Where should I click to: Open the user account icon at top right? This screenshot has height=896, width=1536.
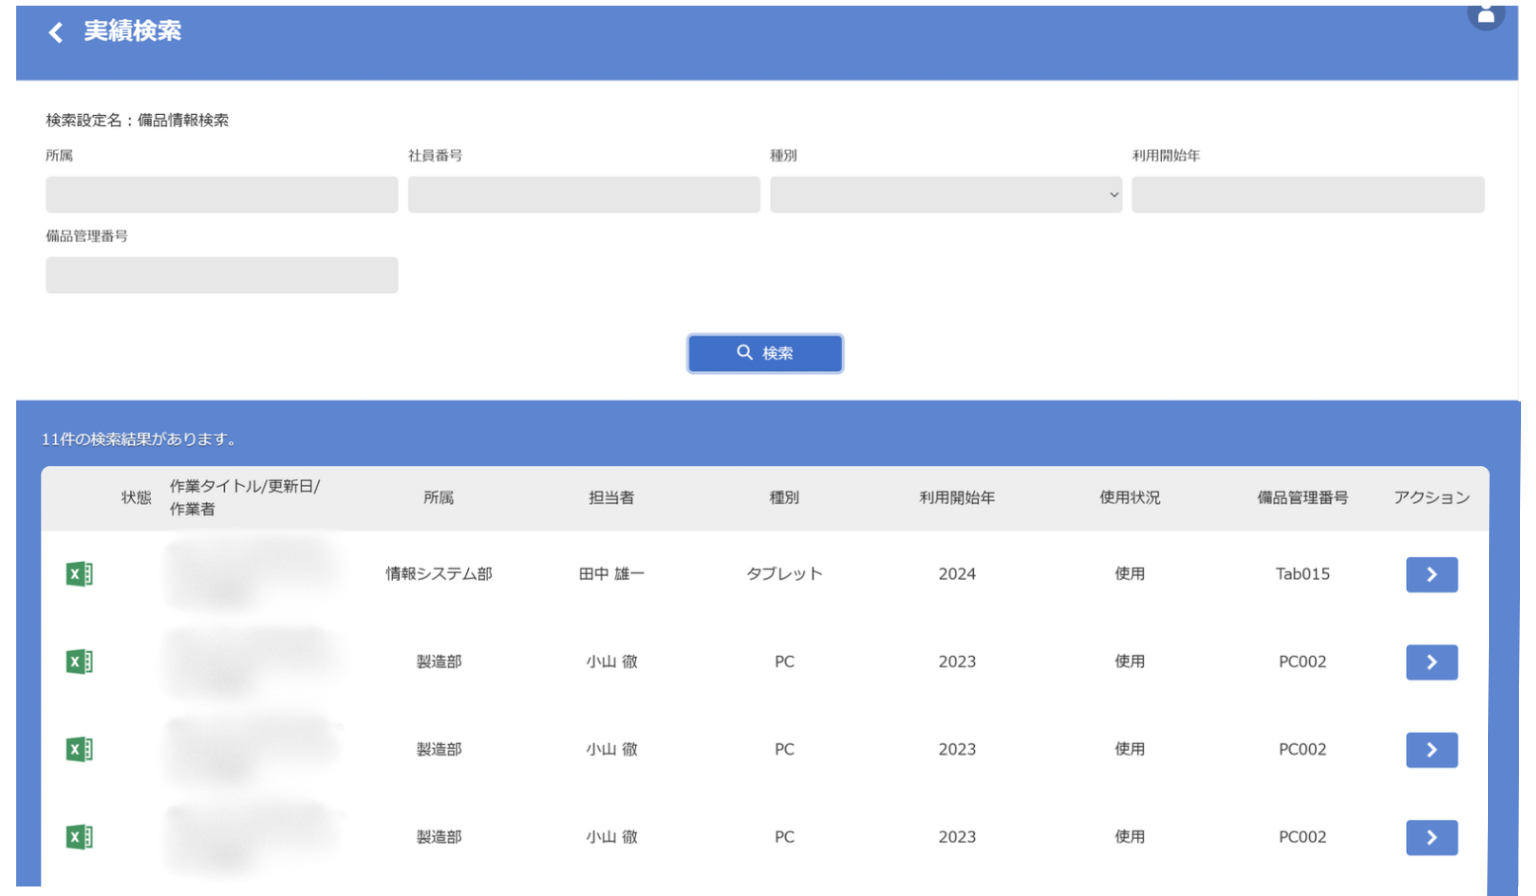point(1487,14)
